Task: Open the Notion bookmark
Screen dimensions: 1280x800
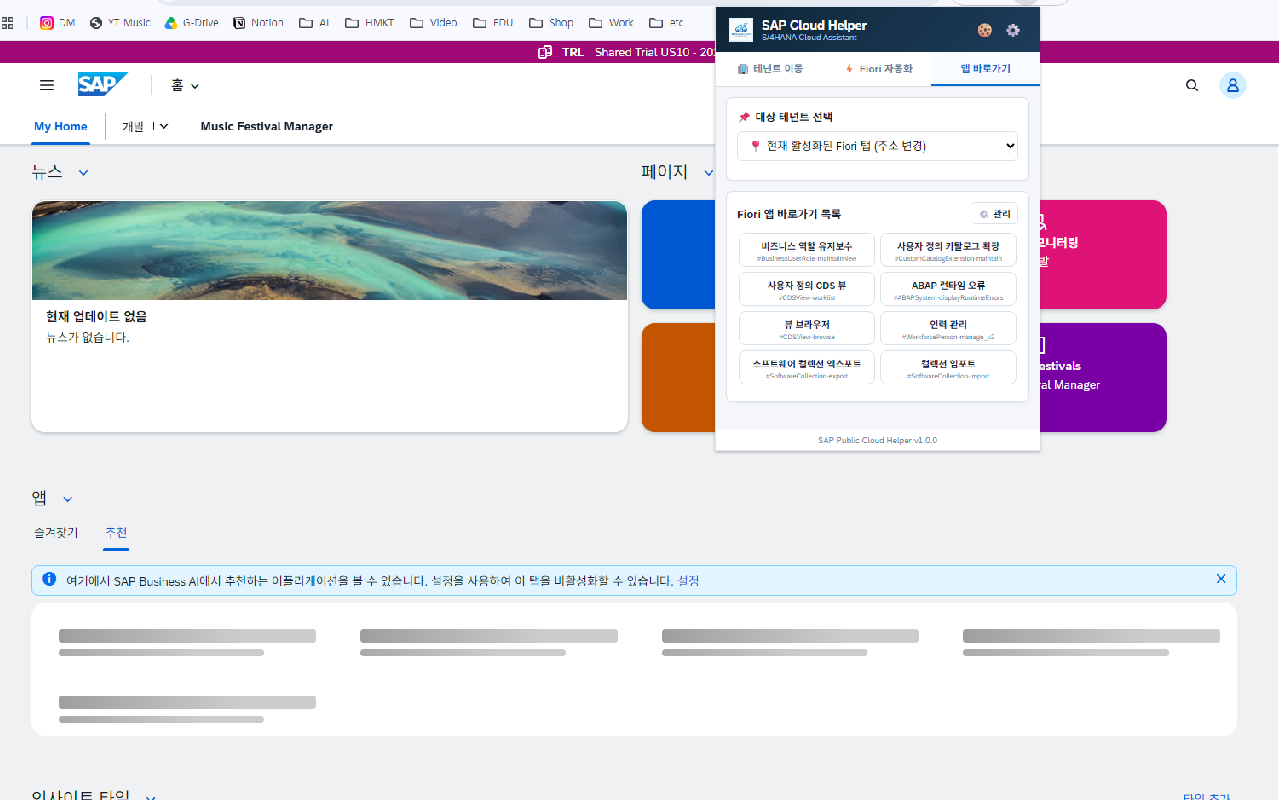Action: coord(258,22)
